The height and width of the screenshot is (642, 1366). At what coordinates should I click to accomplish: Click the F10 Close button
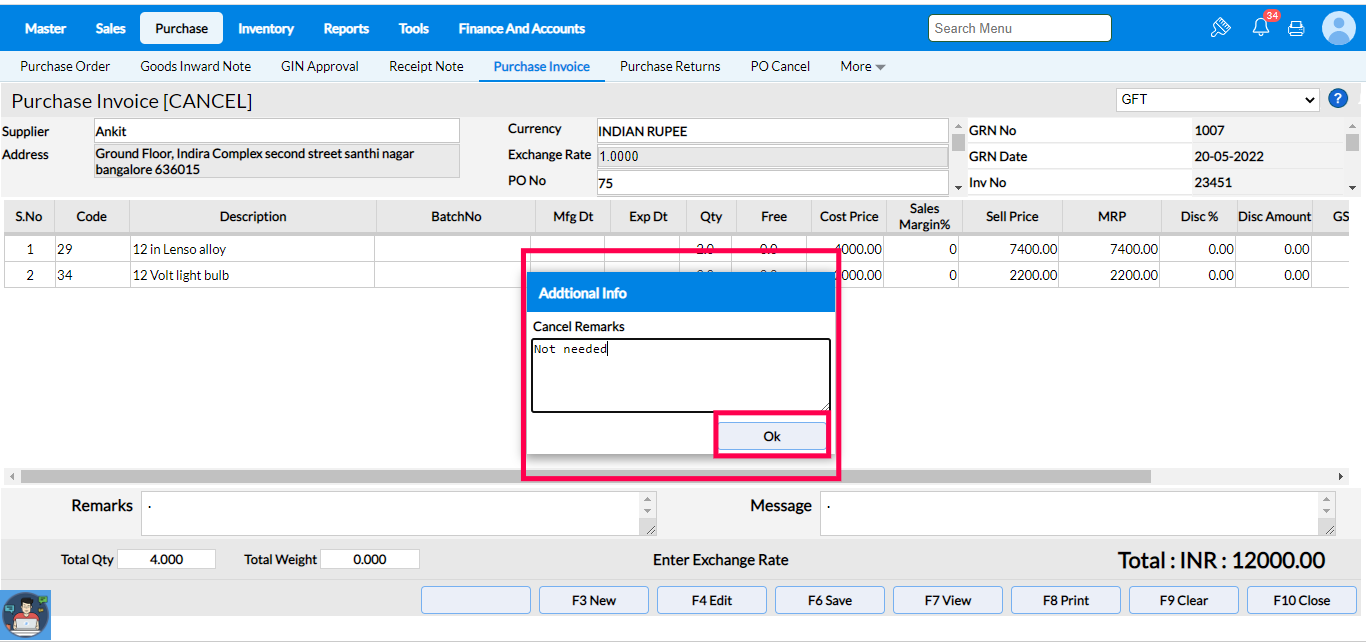click(1301, 600)
